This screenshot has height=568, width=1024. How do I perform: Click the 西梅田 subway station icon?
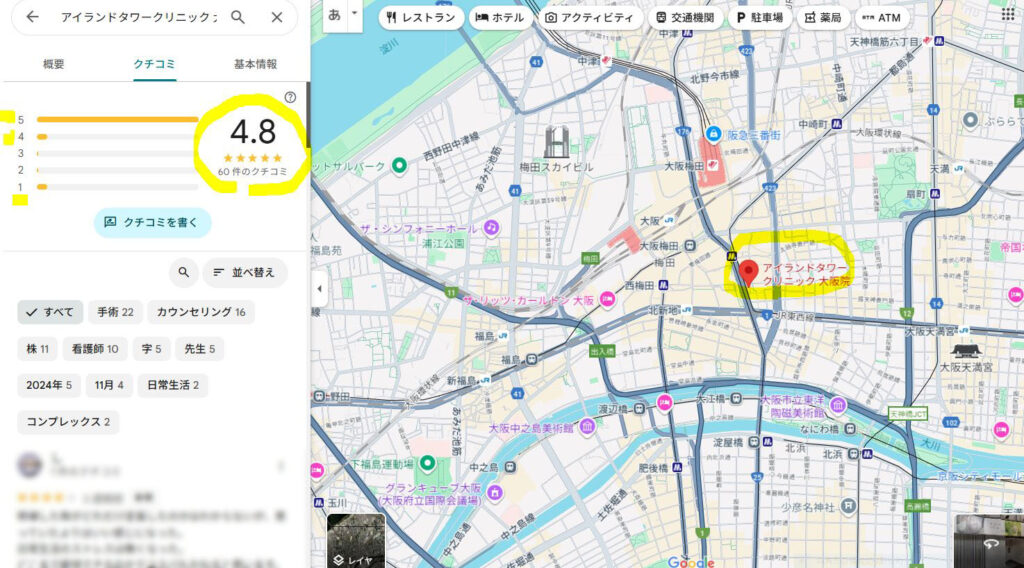pyautogui.click(x=663, y=285)
